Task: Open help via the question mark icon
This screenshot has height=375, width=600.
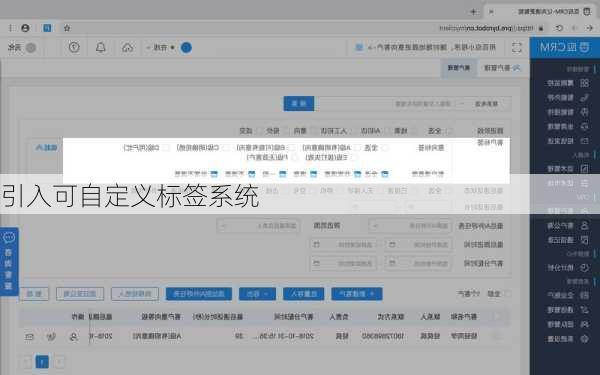Action: [74, 47]
